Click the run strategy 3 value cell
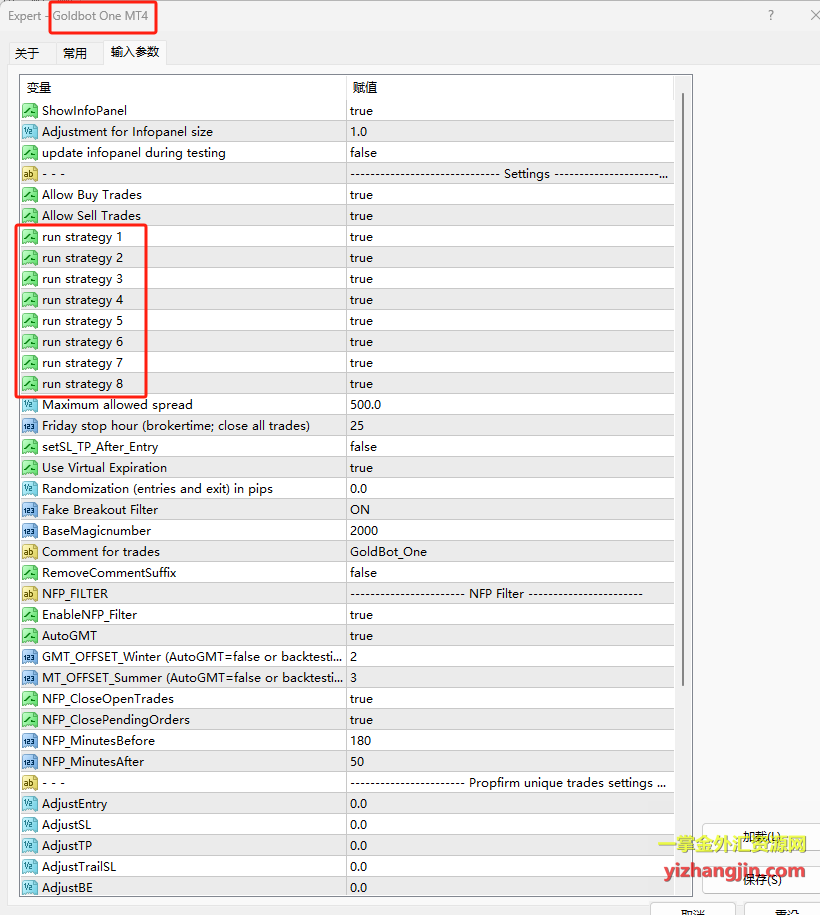Screen dimensions: 820x915 click(510, 278)
